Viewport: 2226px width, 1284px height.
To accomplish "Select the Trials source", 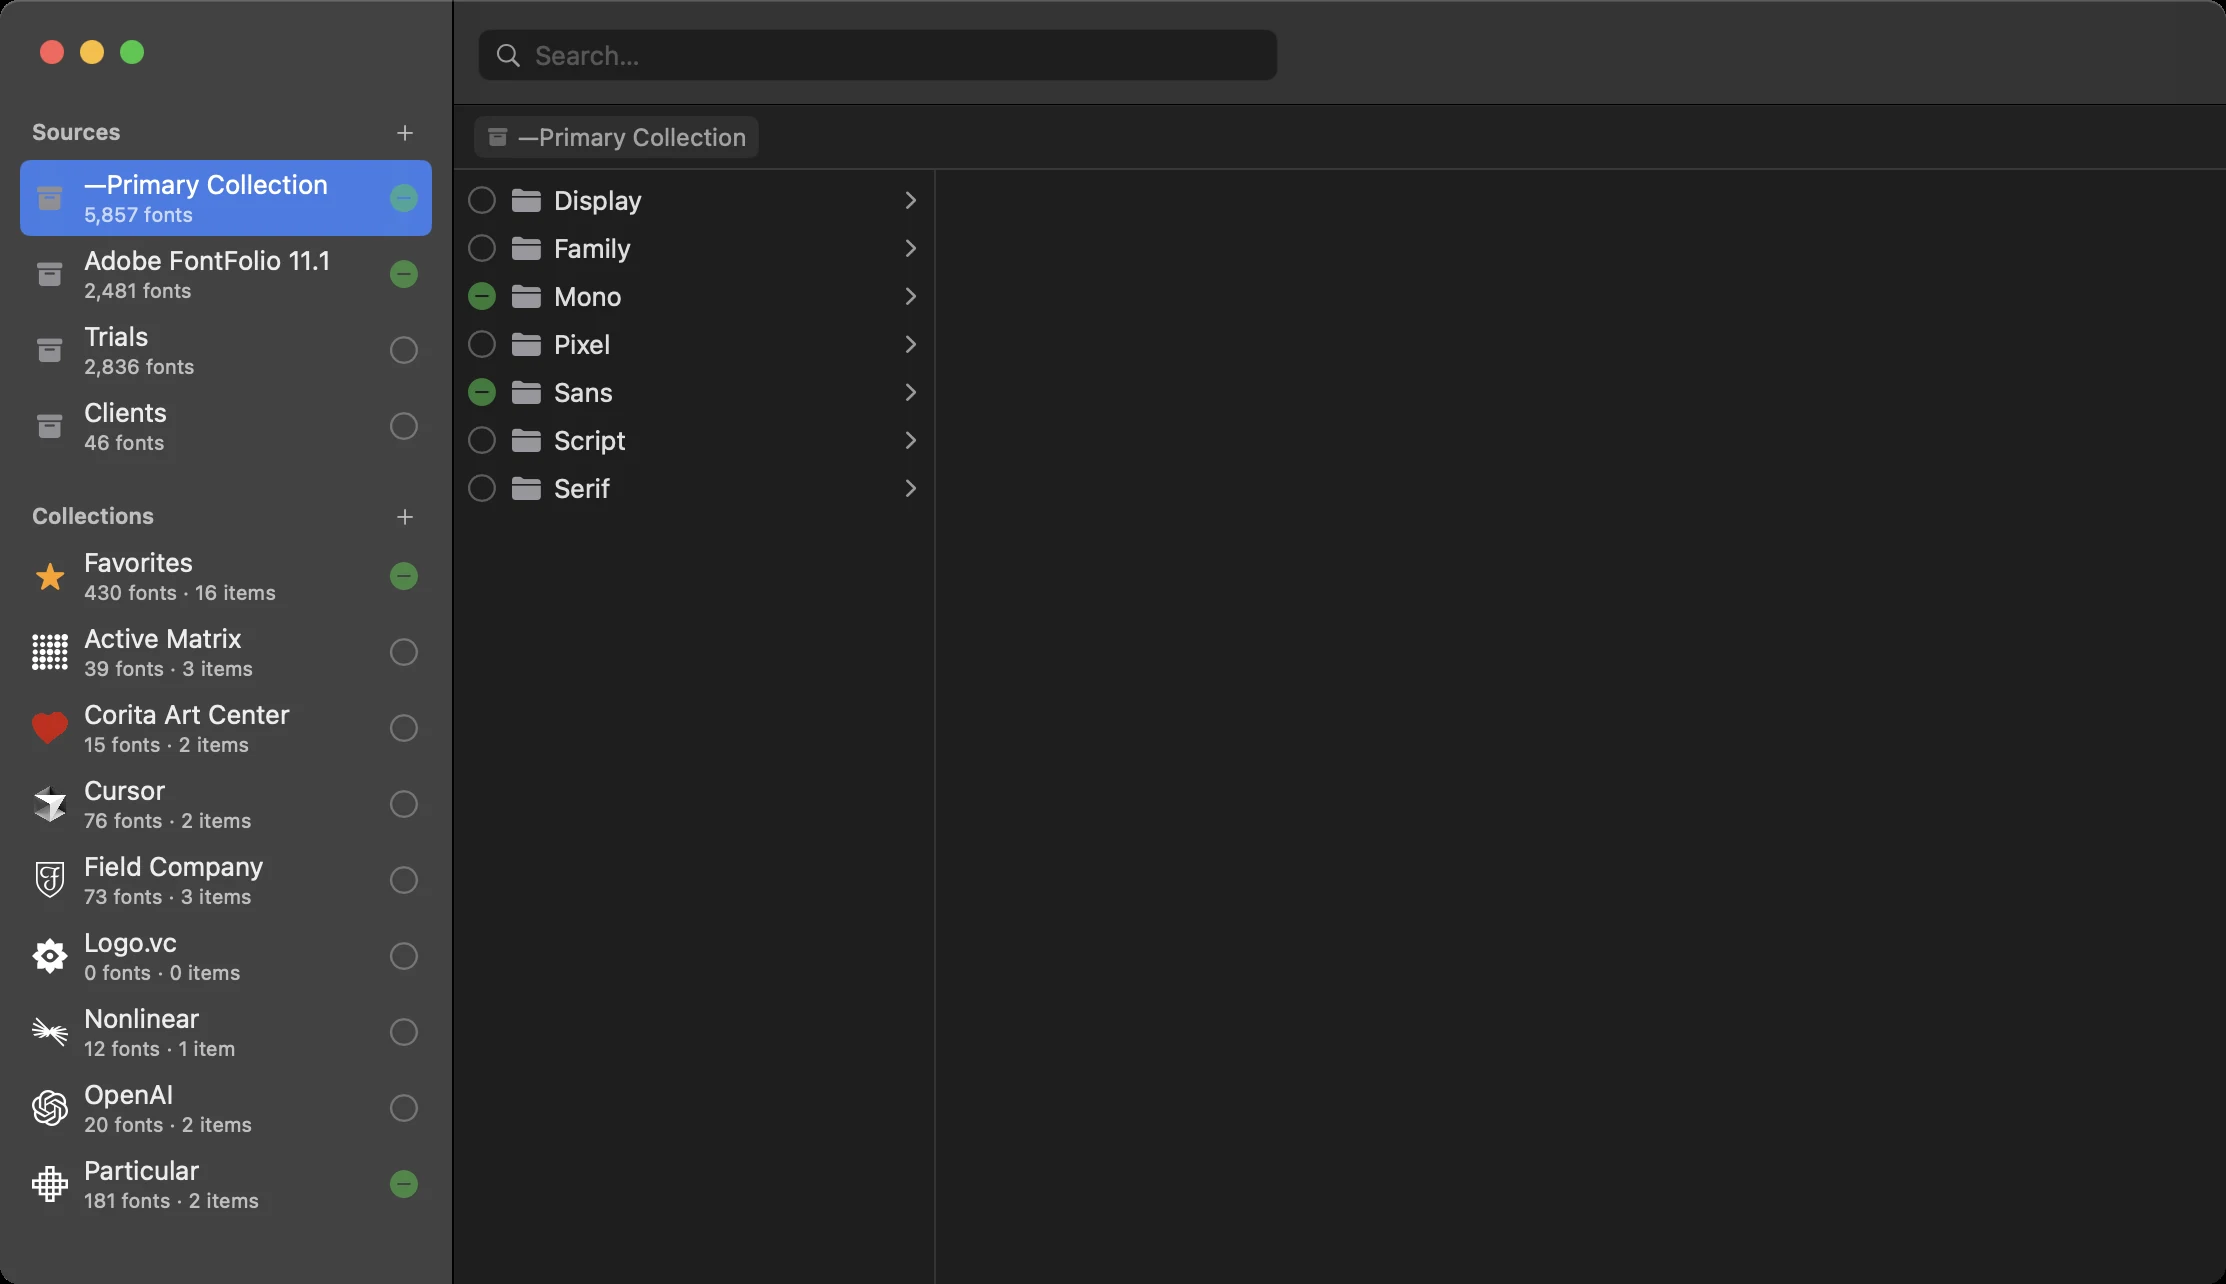I will (226, 350).
